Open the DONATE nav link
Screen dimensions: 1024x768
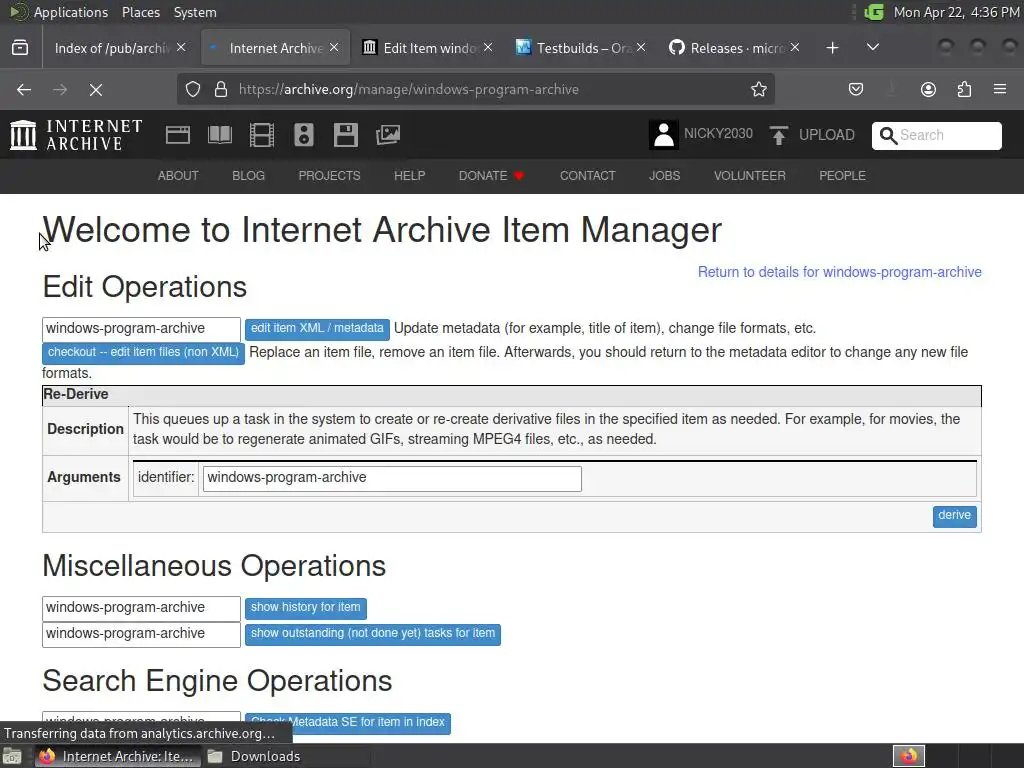(491, 176)
